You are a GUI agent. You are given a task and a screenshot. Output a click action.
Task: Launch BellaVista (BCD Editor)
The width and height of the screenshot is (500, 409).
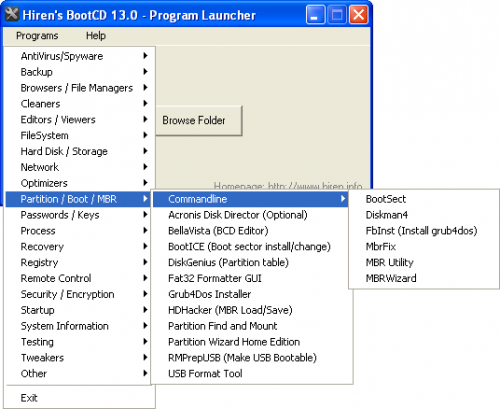252,231
